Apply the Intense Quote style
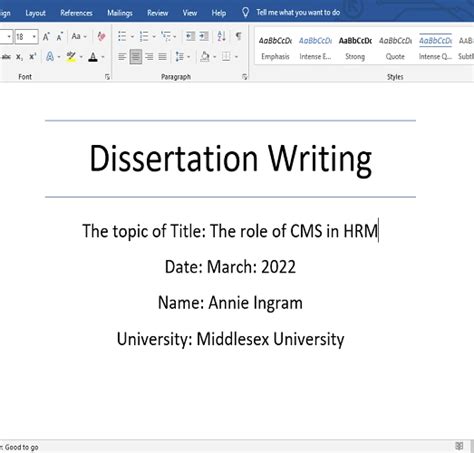This screenshot has height=453, width=474. pos(435,48)
